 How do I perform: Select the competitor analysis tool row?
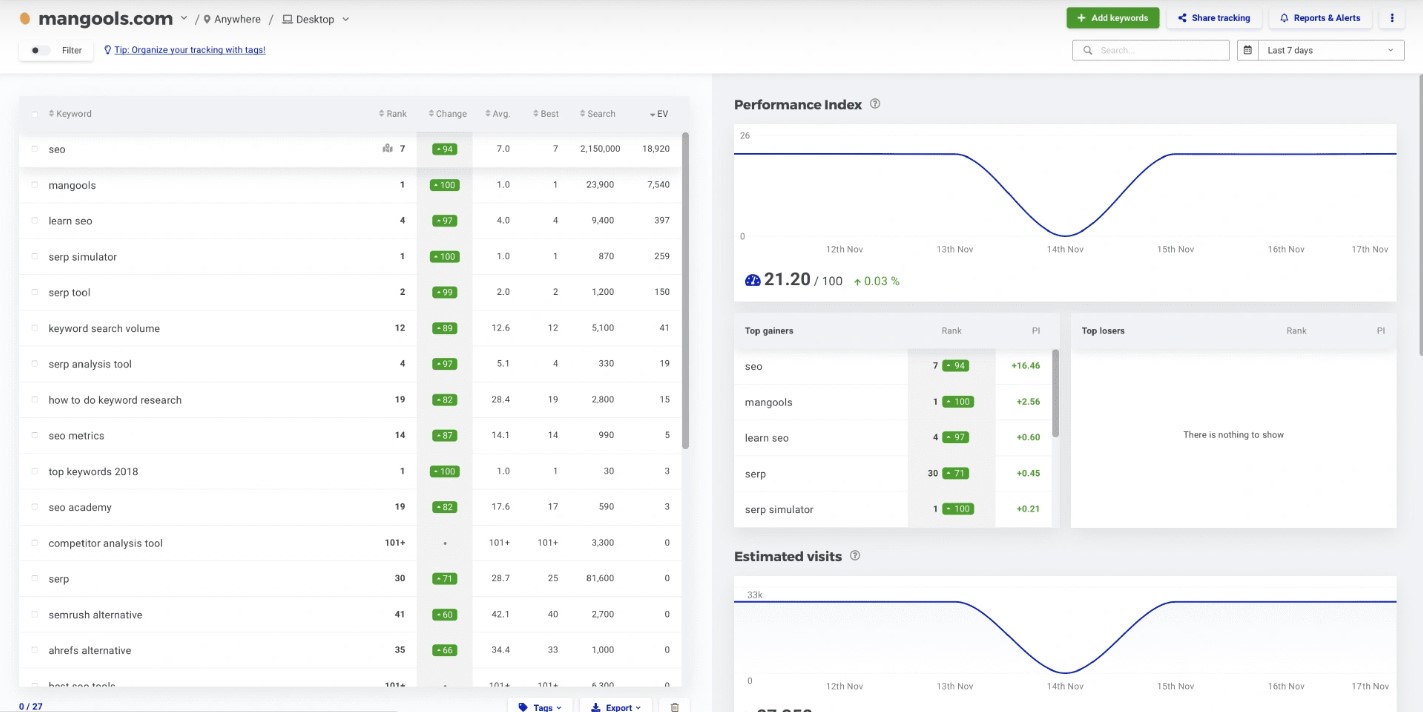point(350,543)
